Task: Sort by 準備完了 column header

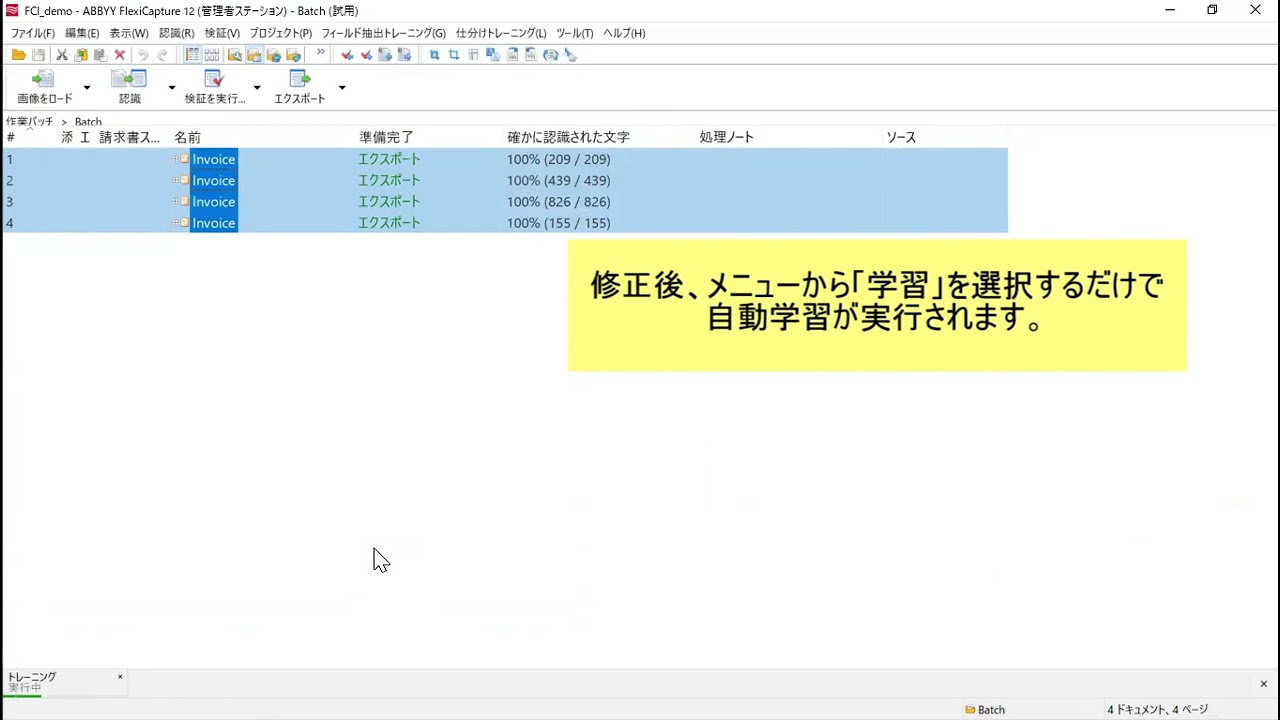Action: 386,137
